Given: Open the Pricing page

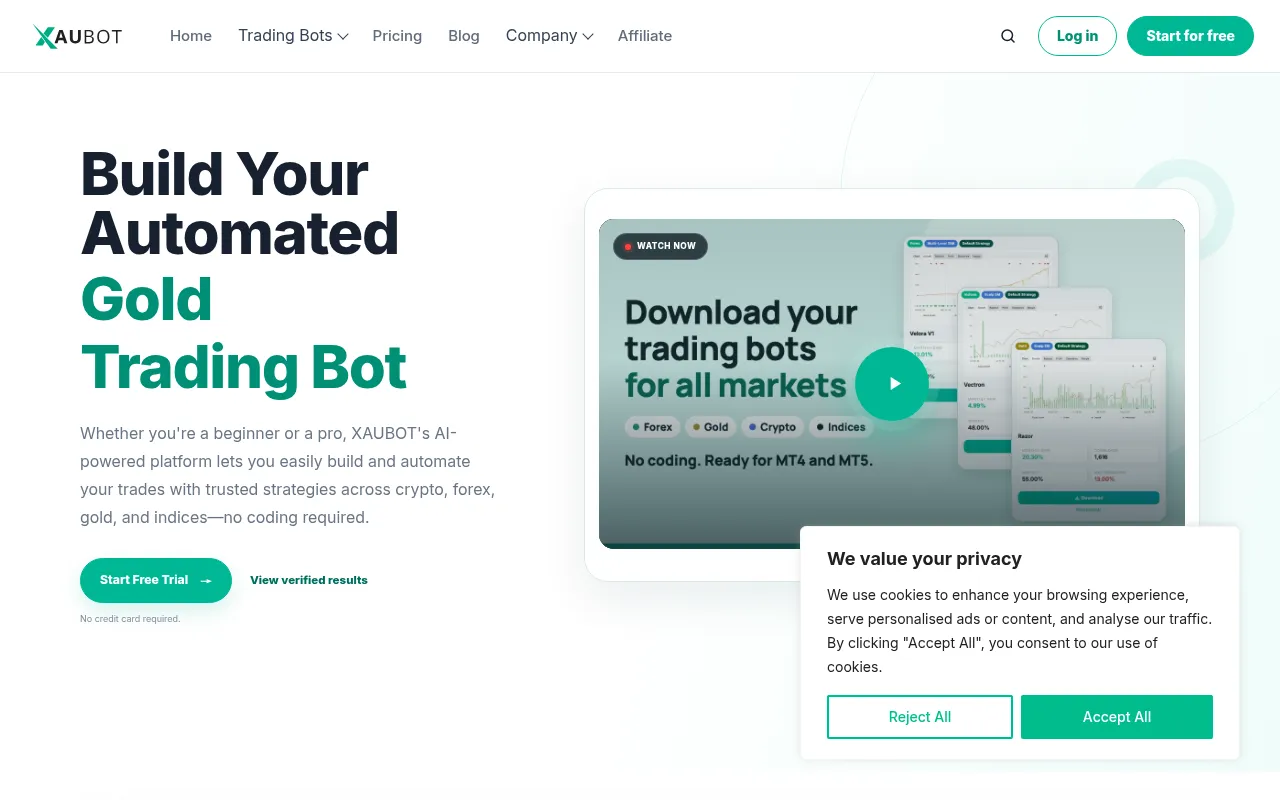Looking at the screenshot, I should point(397,36).
